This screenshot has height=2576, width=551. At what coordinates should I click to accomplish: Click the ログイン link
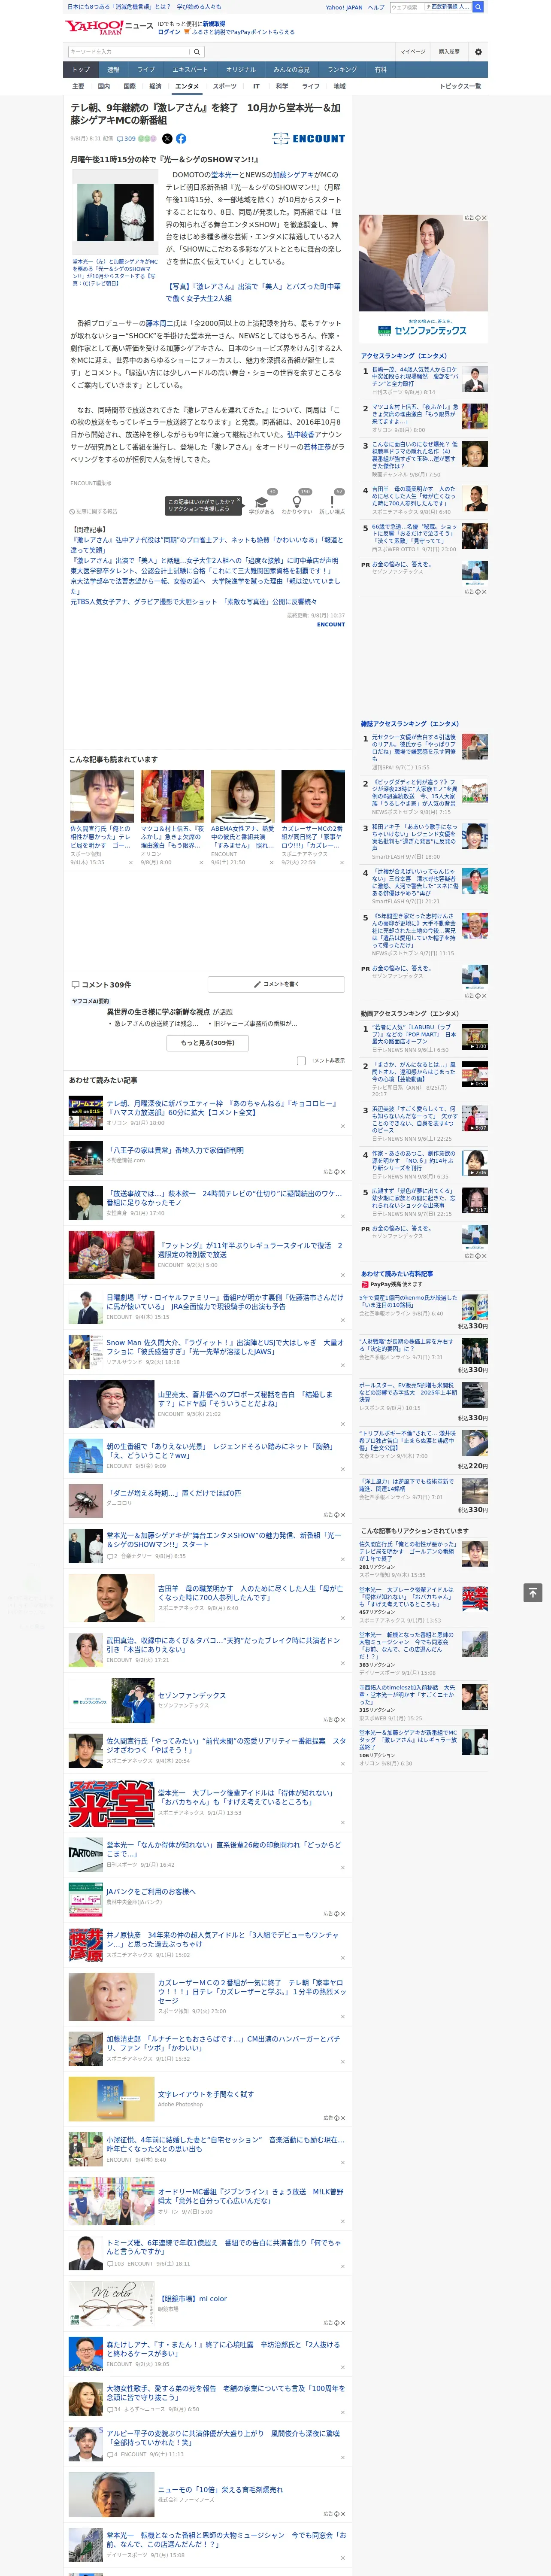169,32
